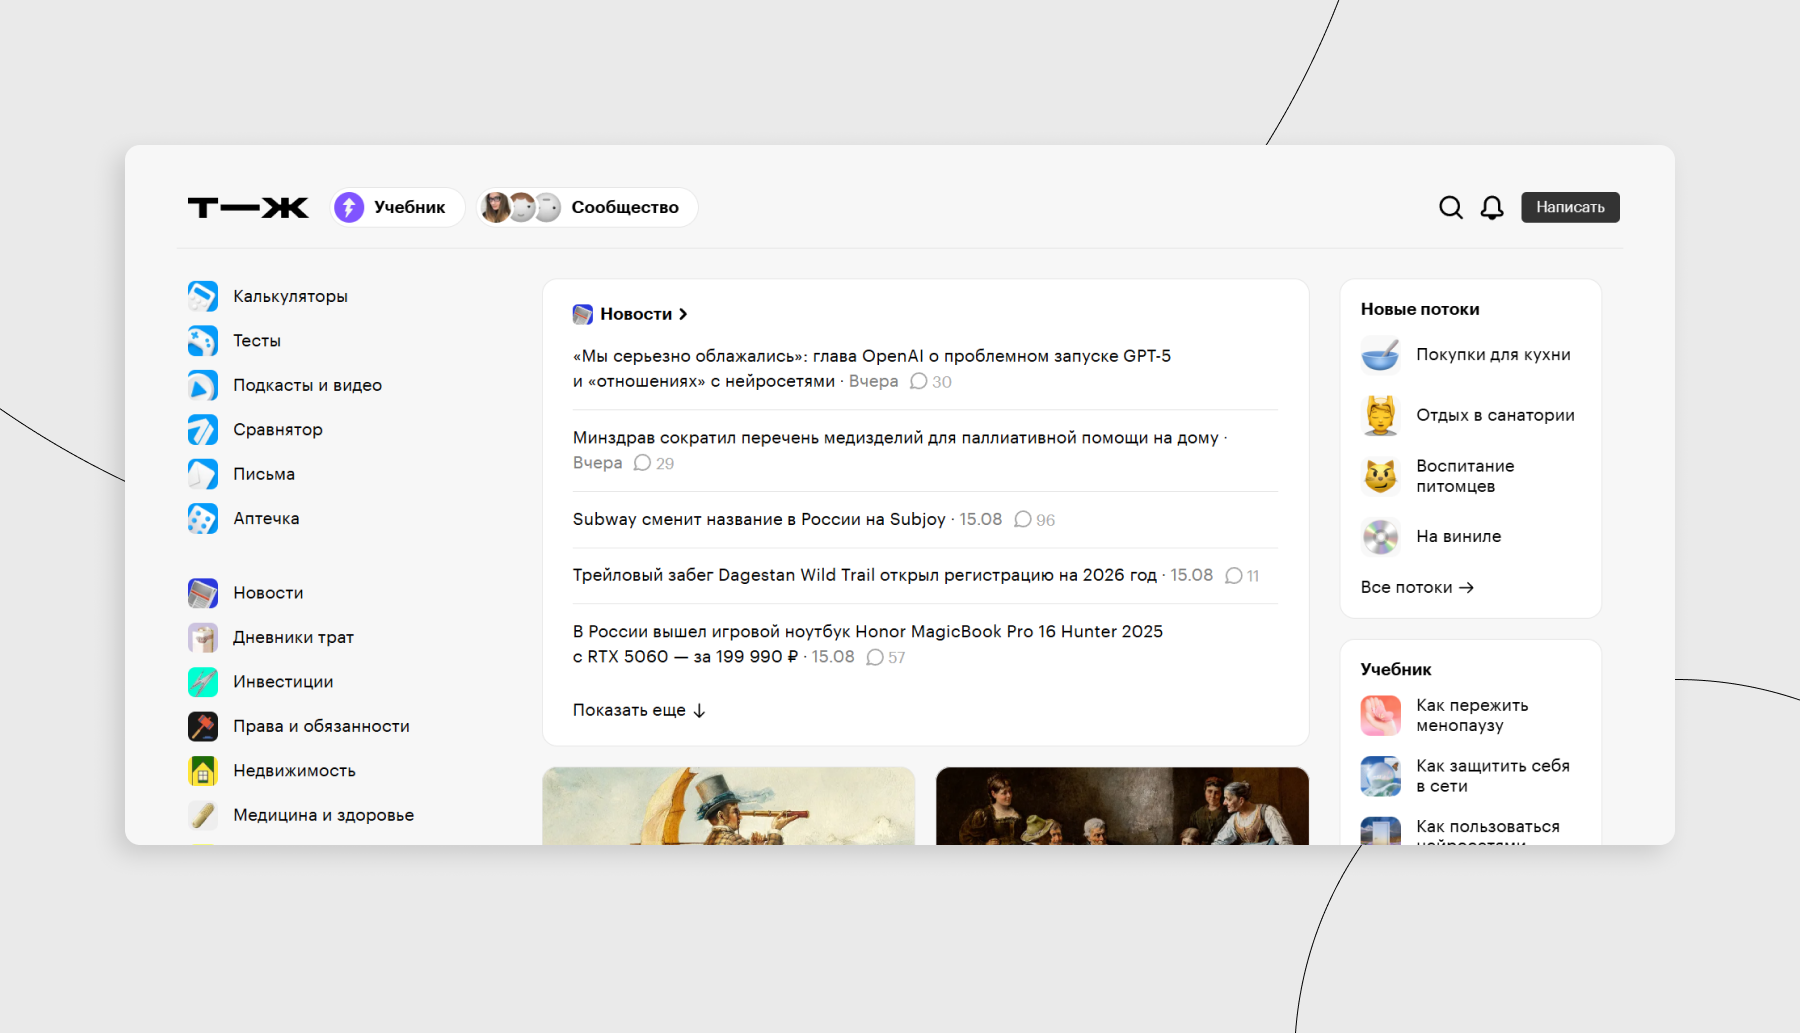
Task: Open Покупки для кухни stream
Action: coord(1493,355)
